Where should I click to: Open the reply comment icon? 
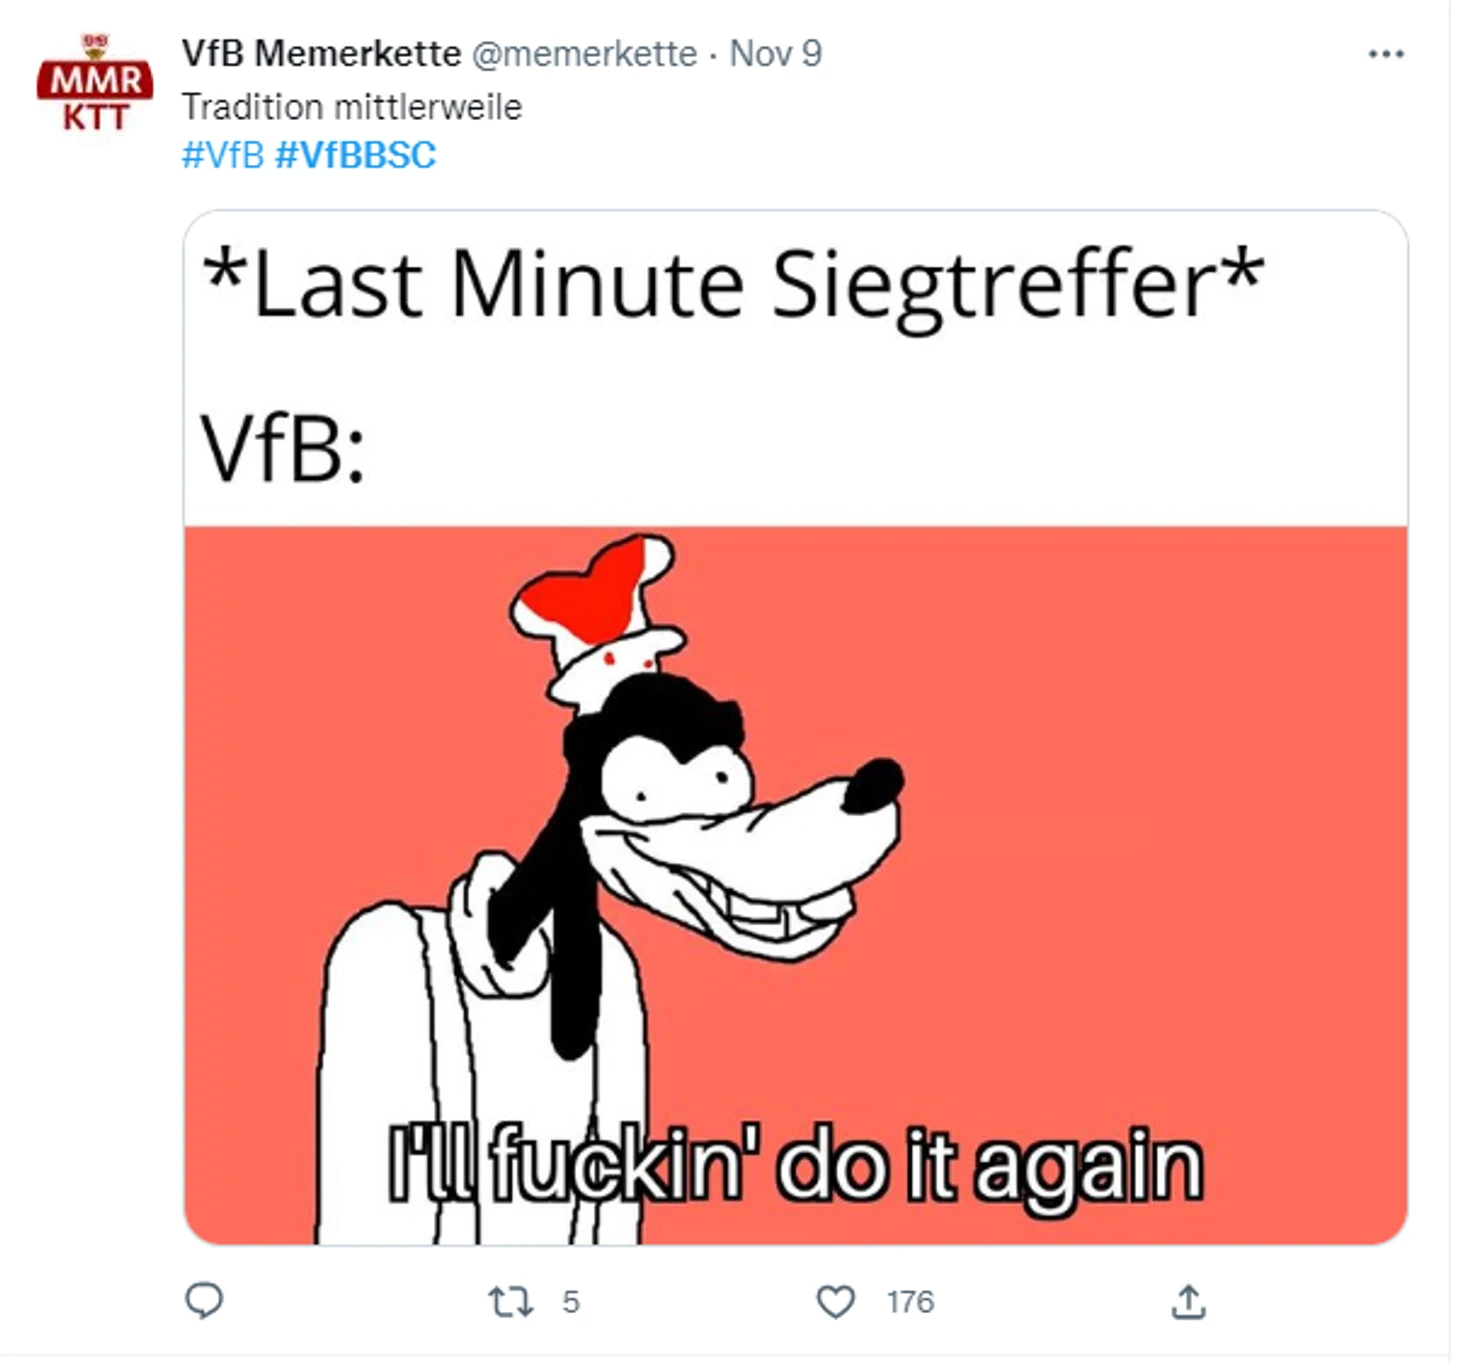point(204,1301)
